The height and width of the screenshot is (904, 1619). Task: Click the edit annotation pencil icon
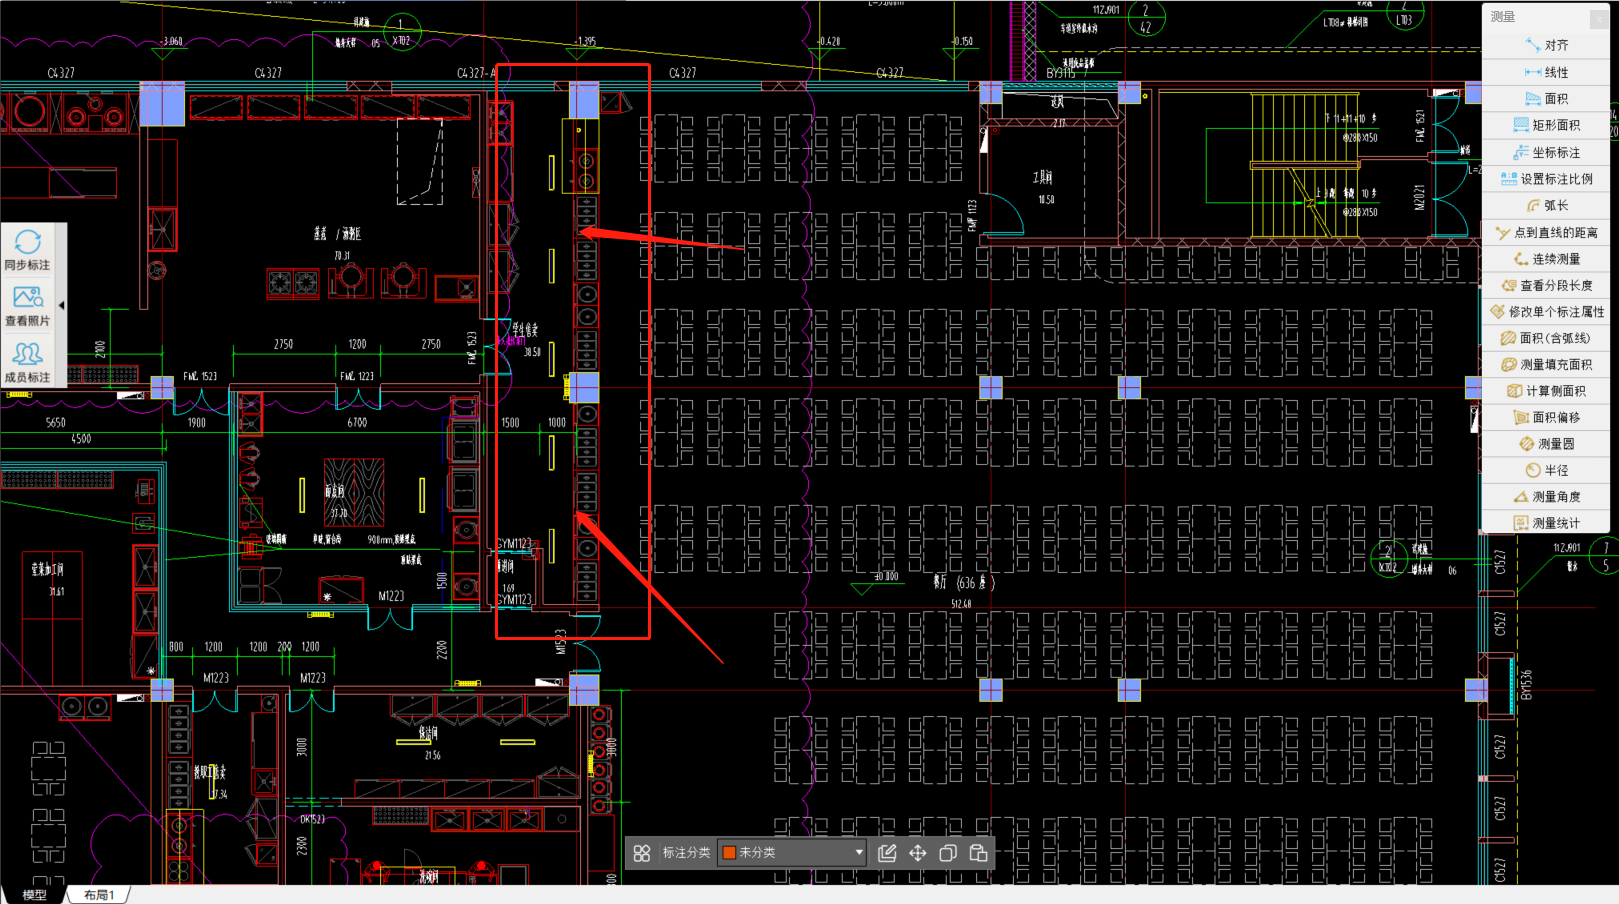pos(887,853)
